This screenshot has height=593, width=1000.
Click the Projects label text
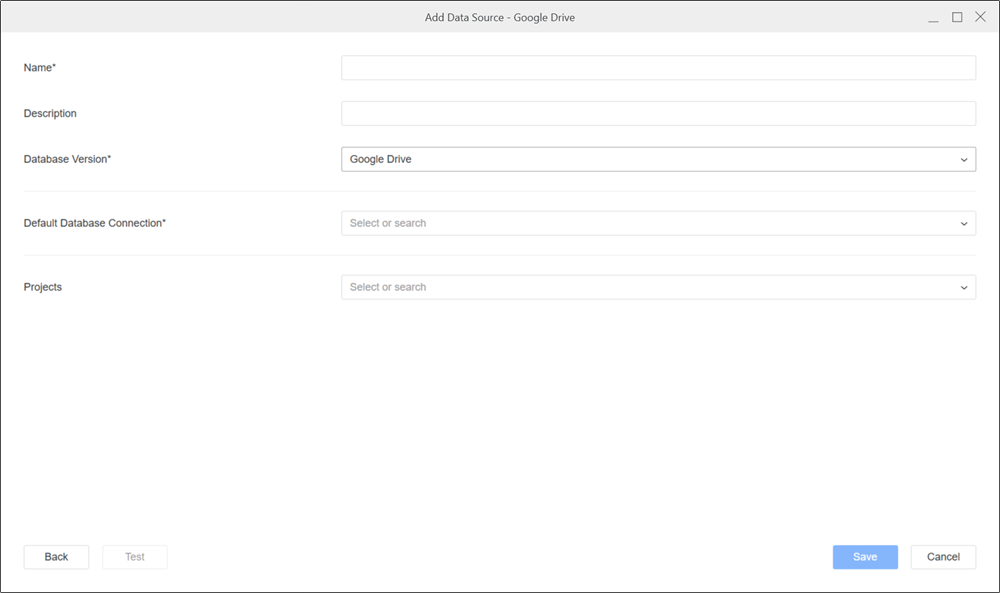[x=43, y=287]
